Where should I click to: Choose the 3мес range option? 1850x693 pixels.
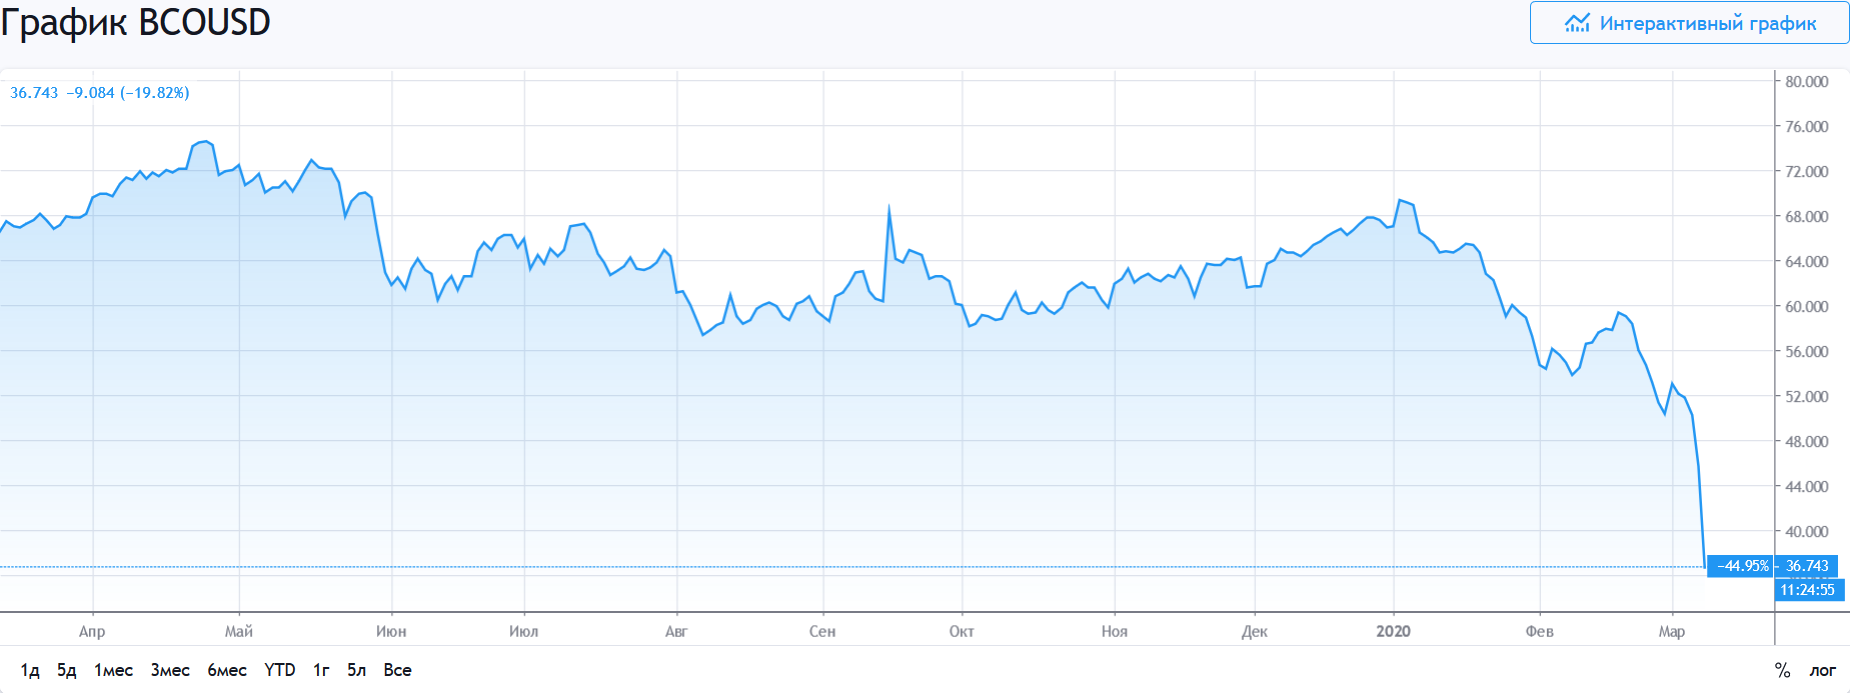pos(170,670)
